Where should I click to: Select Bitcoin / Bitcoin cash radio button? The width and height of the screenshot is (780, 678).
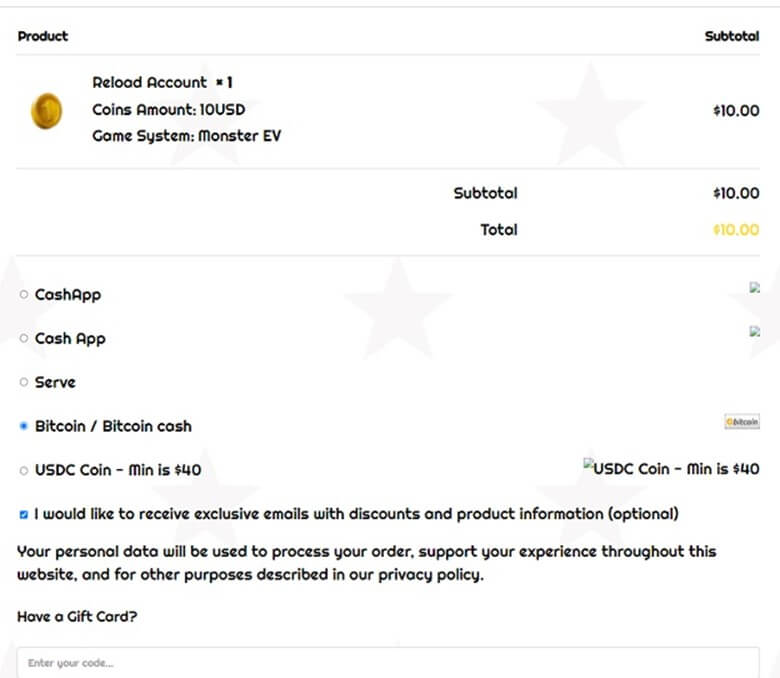coord(23,426)
